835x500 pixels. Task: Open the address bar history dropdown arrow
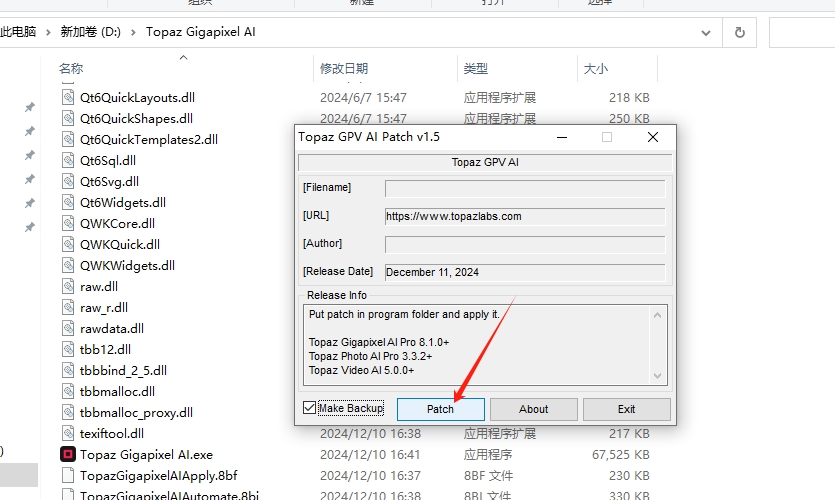[x=706, y=32]
